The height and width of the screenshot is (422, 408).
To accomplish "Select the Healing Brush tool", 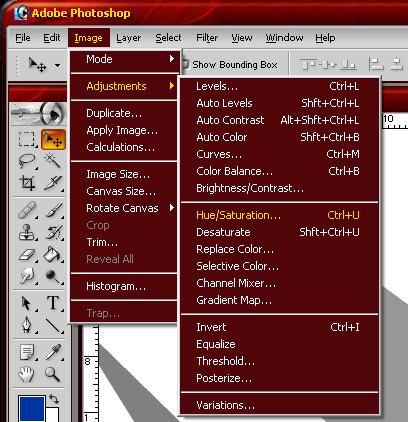I will (x=27, y=210).
